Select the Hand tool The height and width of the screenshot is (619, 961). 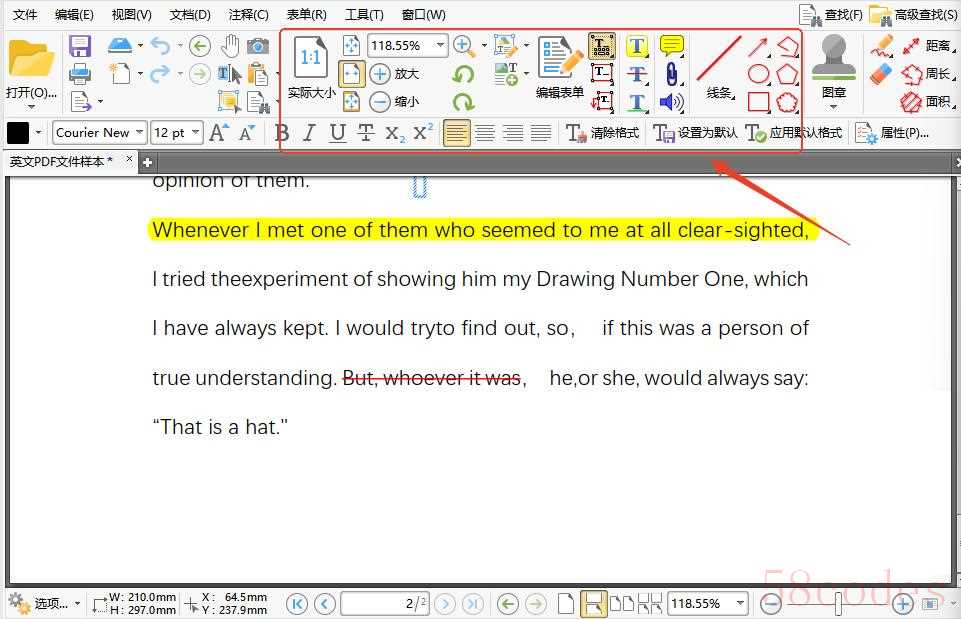click(x=230, y=46)
